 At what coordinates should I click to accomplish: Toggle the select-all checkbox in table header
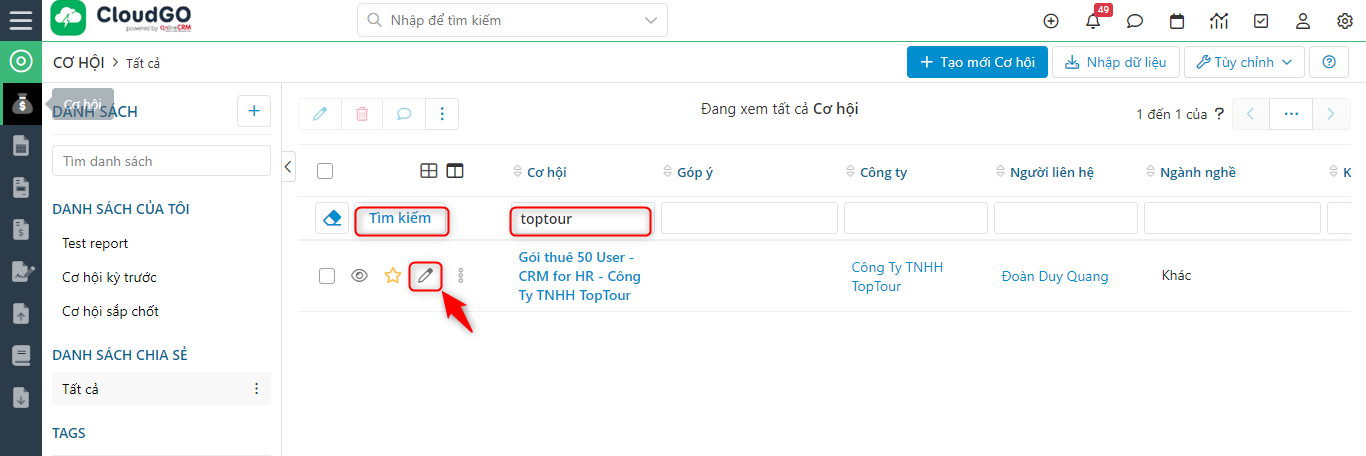click(x=325, y=171)
